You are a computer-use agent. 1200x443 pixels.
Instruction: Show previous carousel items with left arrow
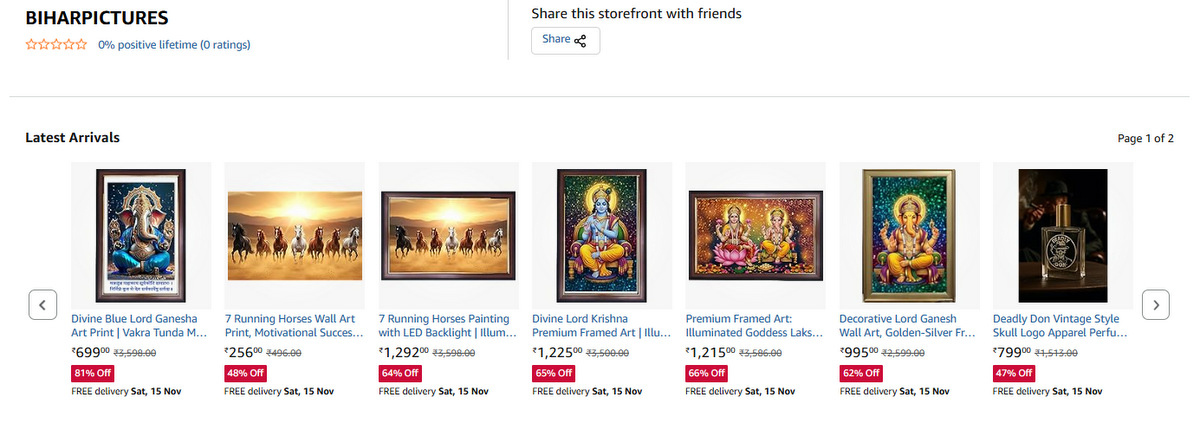pos(42,304)
